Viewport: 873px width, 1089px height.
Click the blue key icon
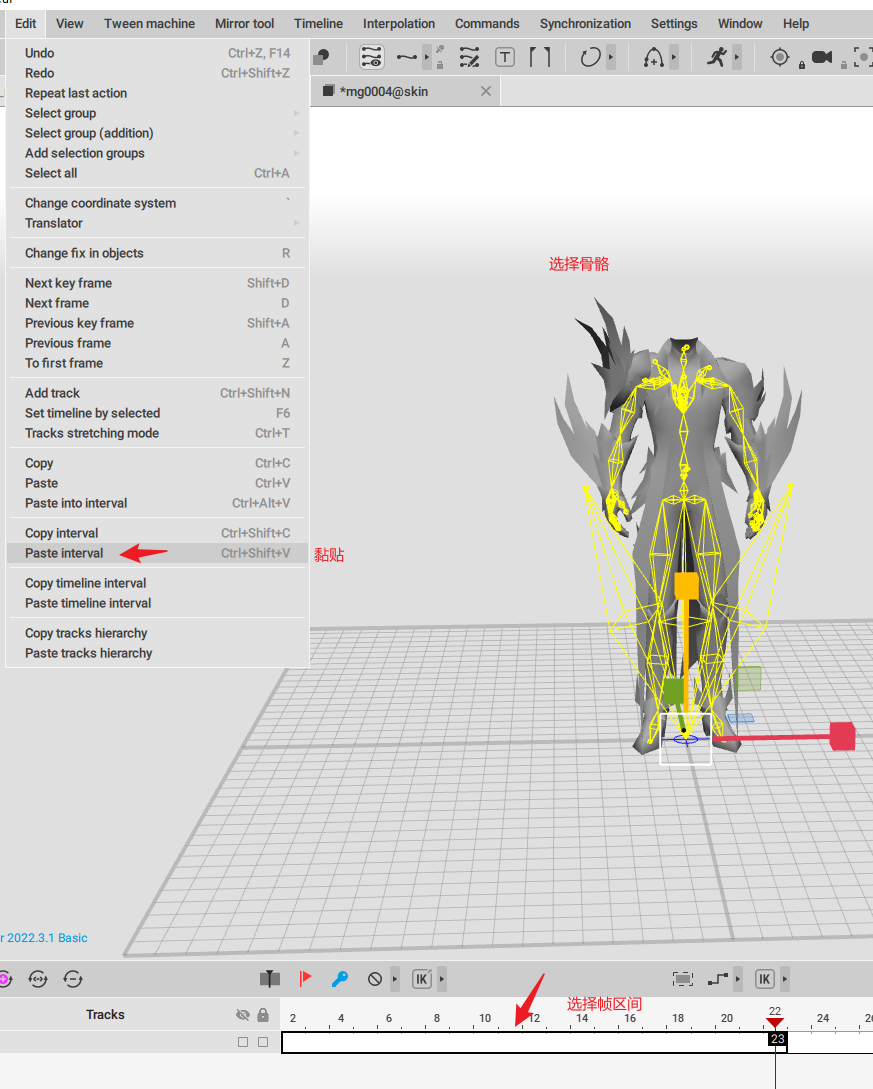click(340, 979)
